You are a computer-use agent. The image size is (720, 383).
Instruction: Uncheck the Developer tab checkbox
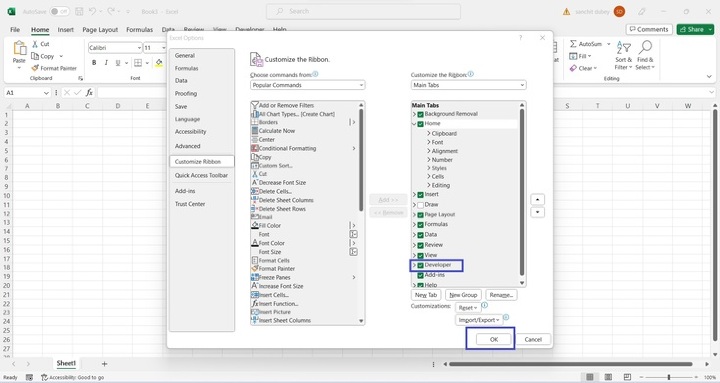click(x=420, y=265)
